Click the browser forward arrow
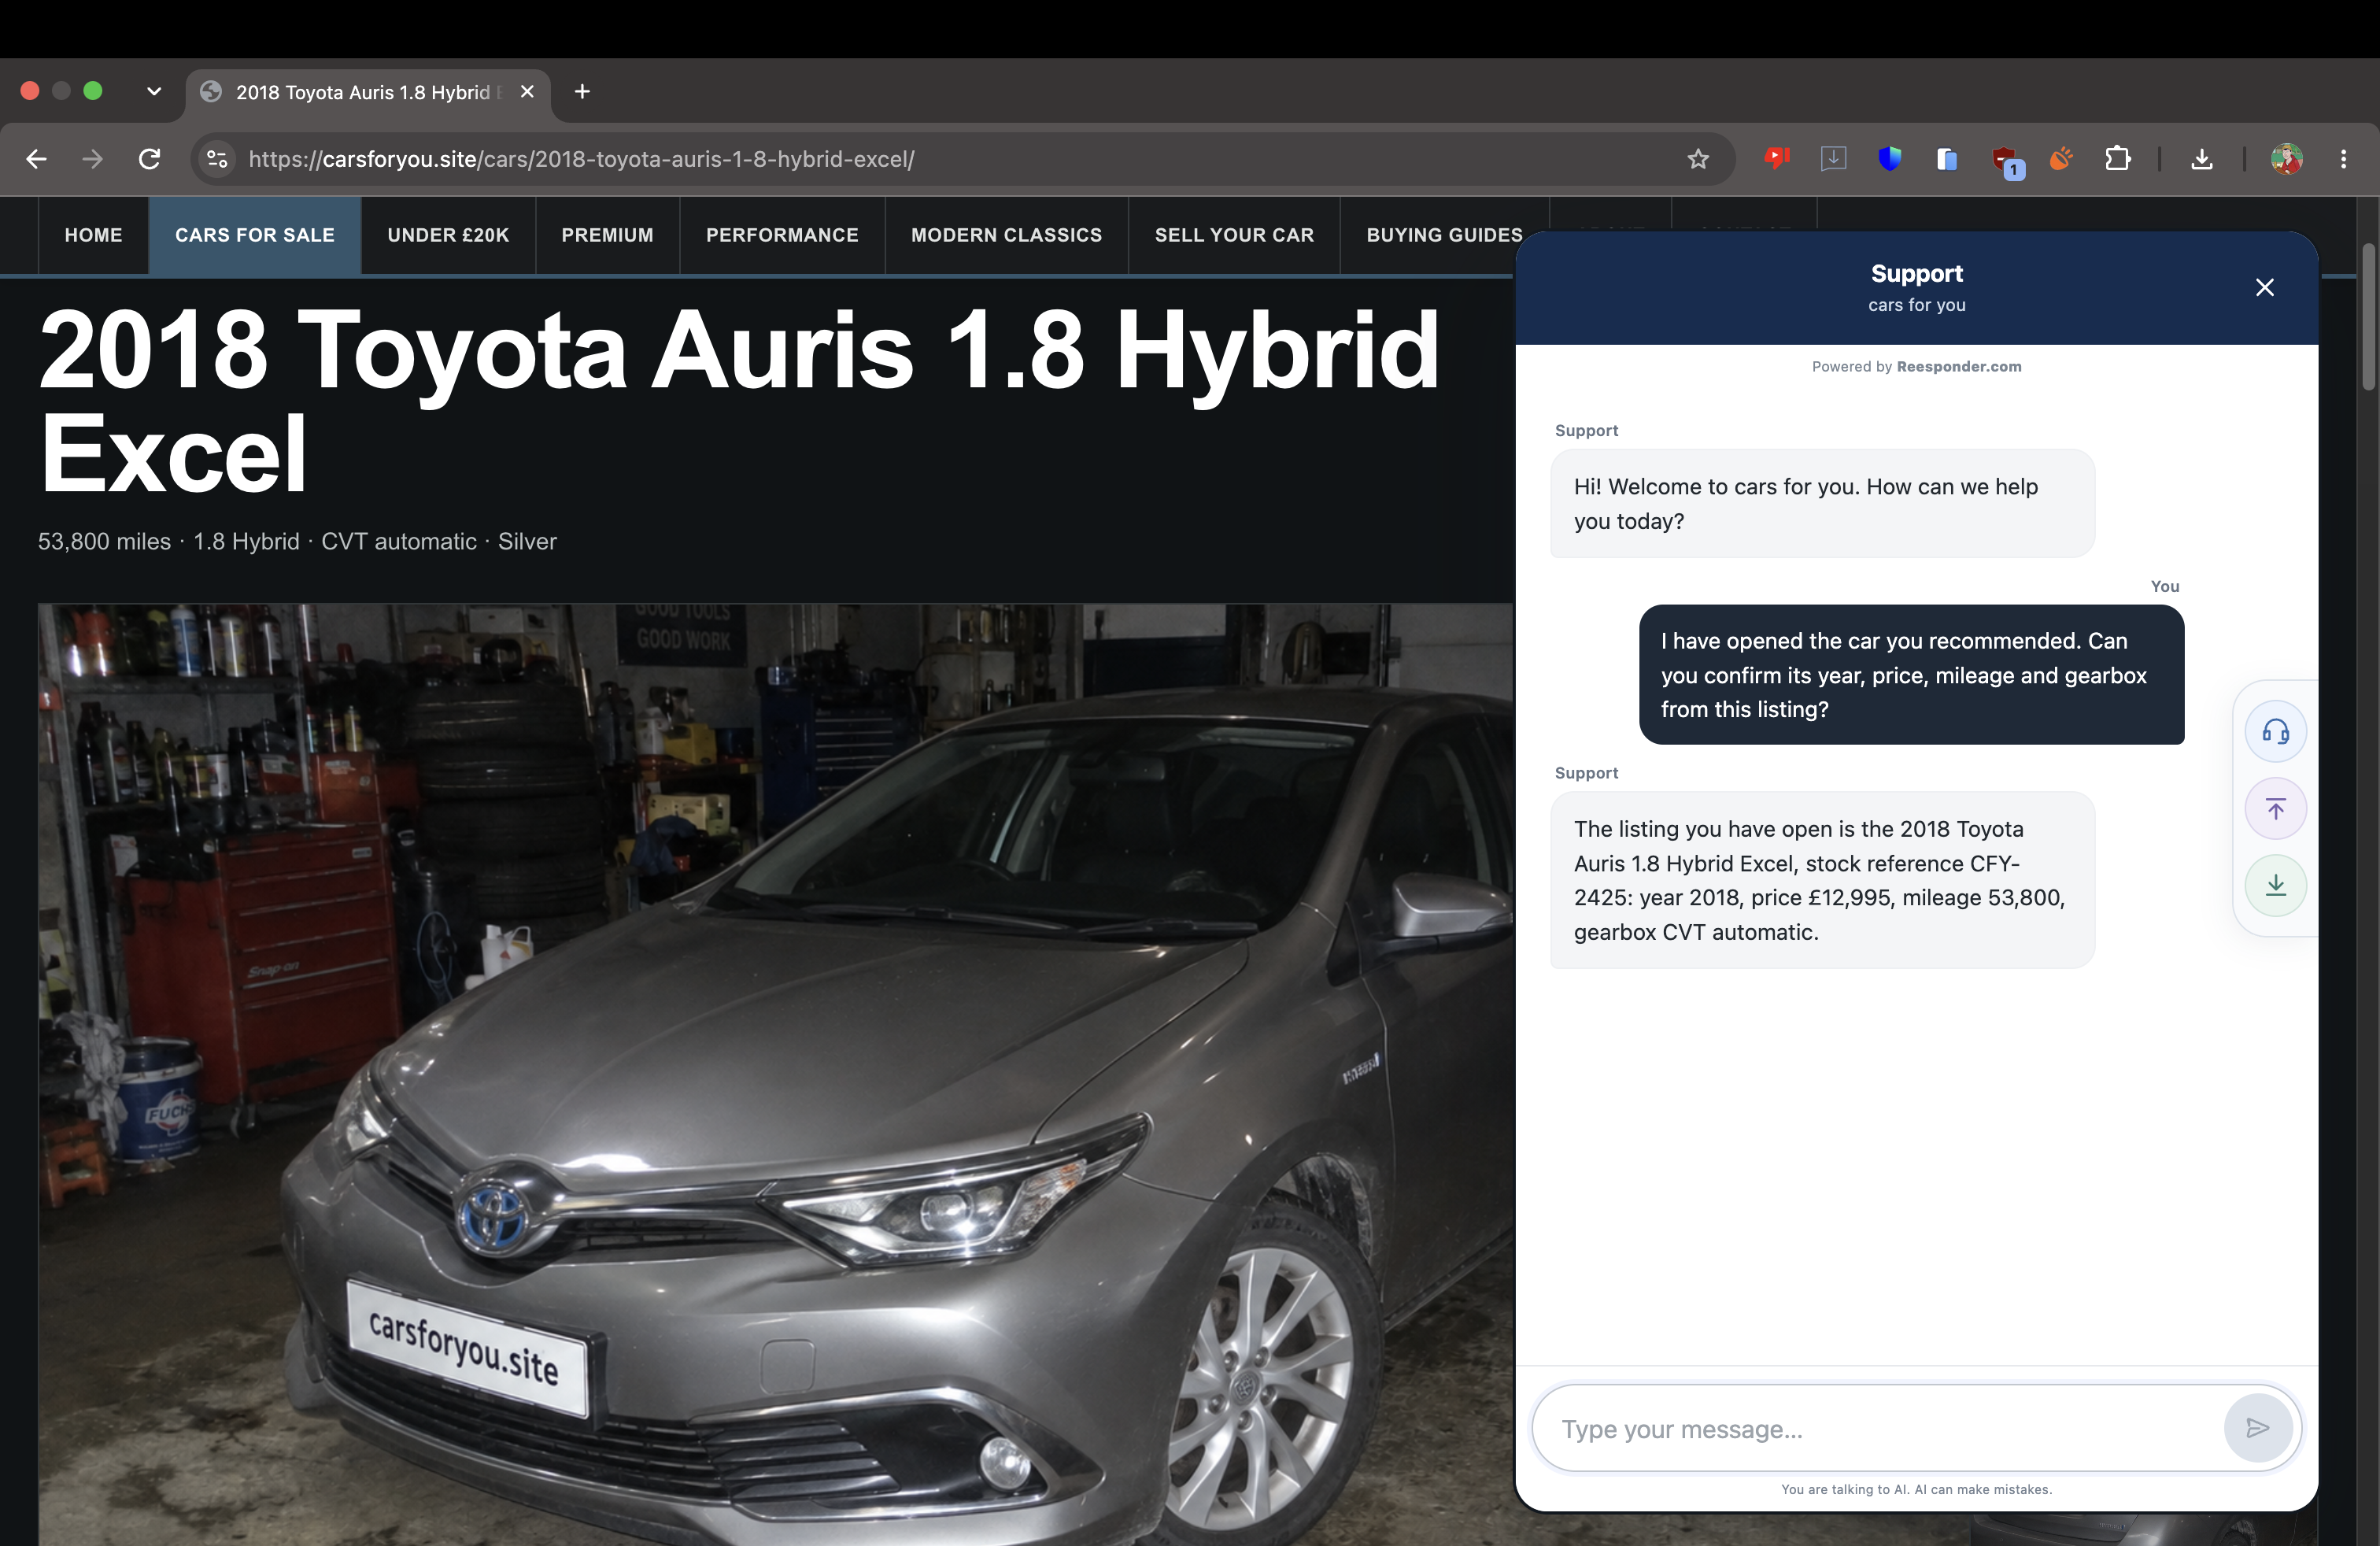This screenshot has height=1546, width=2380. point(92,159)
